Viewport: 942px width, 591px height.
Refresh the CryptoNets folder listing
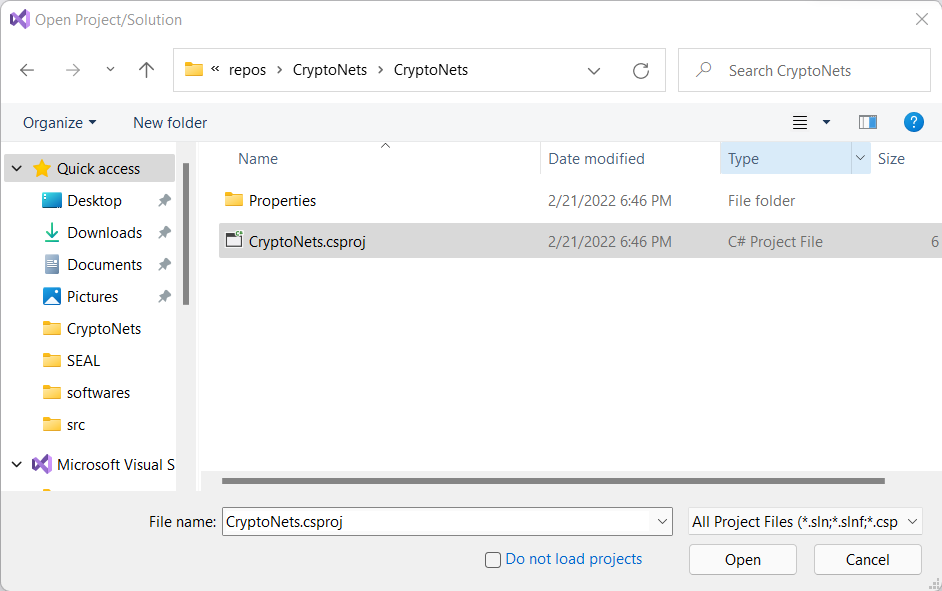(x=641, y=71)
